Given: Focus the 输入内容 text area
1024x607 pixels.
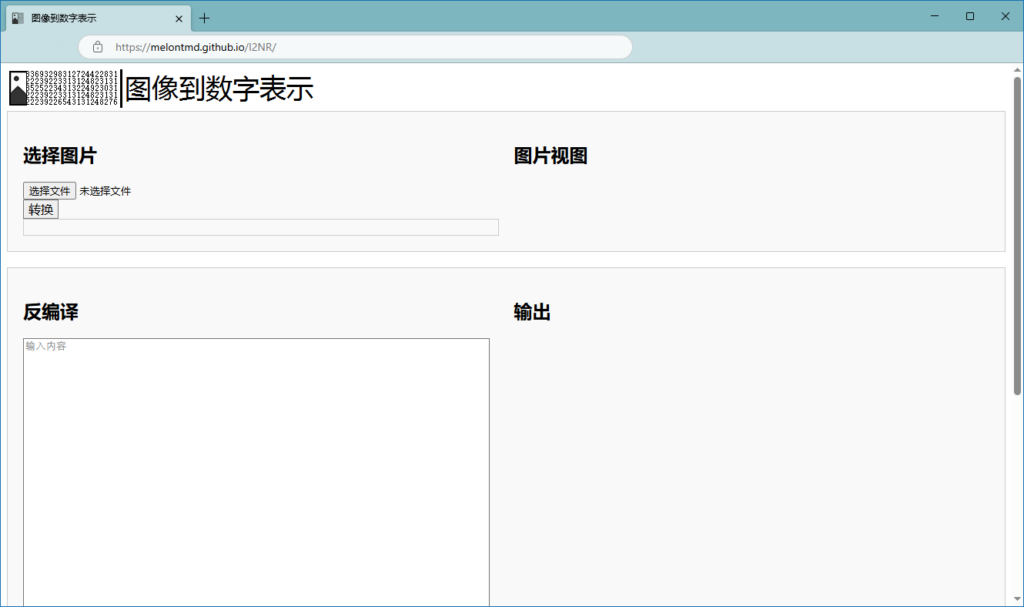Looking at the screenshot, I should coord(256,470).
